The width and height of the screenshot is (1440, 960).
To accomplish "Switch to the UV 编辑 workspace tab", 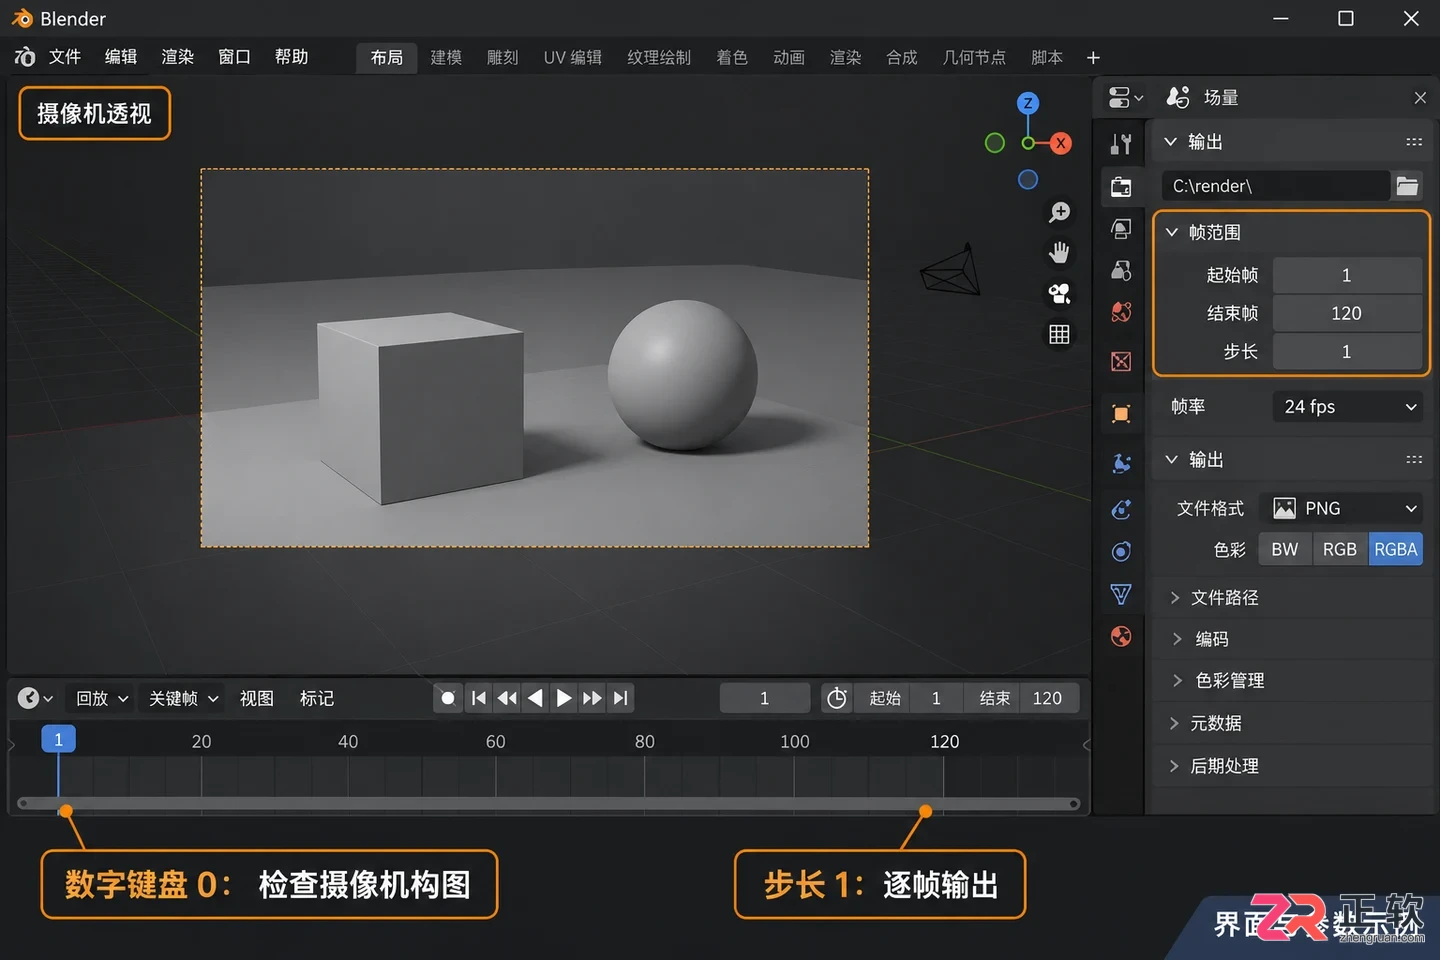I will pos(573,58).
